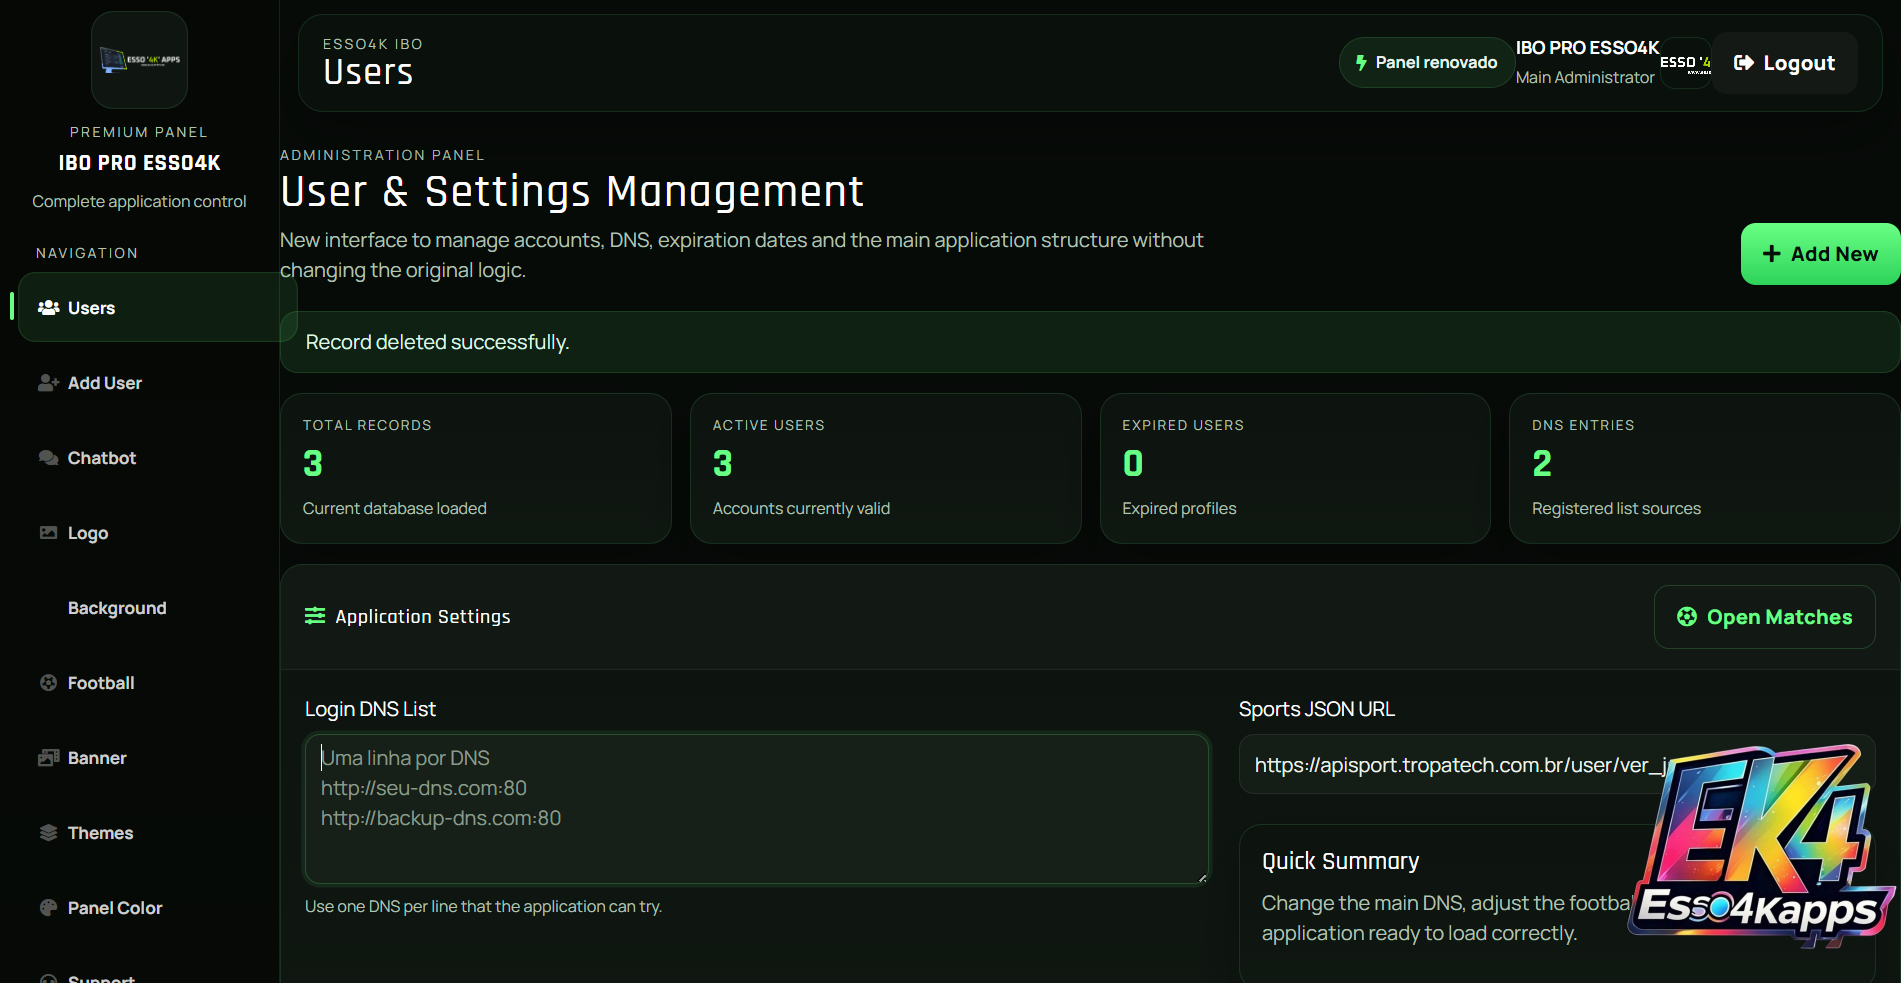Image resolution: width=1901 pixels, height=983 pixels.
Task: Click the Sports JSON URL field
Action: [x=1556, y=765]
